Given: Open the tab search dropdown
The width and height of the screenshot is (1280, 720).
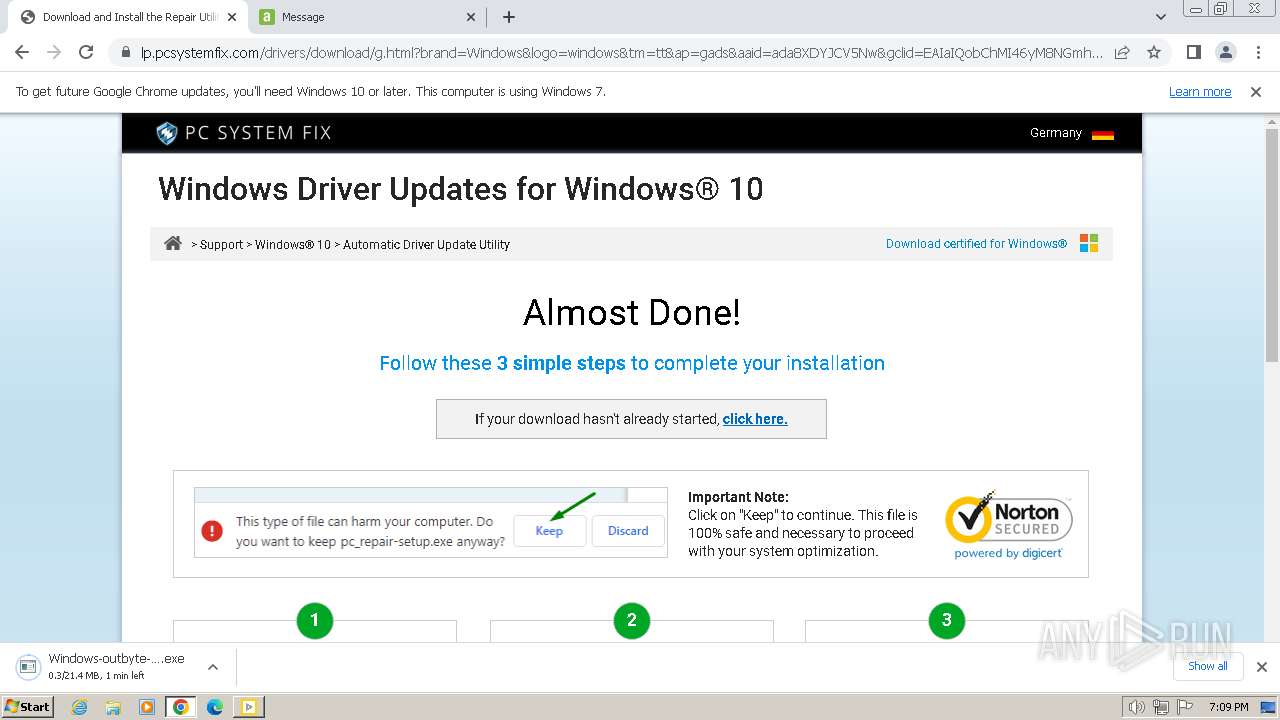Looking at the screenshot, I should click(1161, 17).
